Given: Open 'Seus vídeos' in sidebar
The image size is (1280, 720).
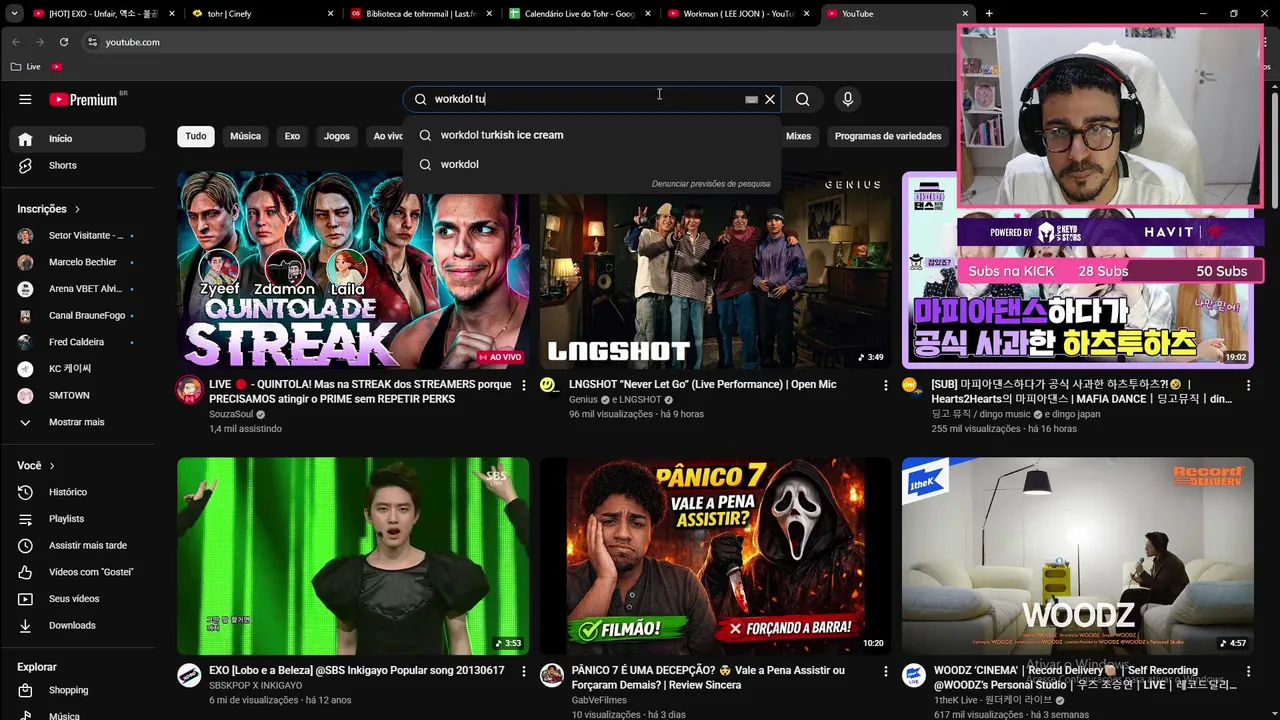Looking at the screenshot, I should point(77,599).
